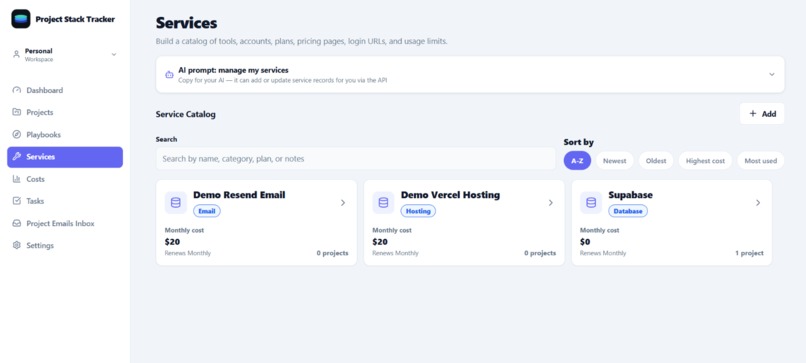806x363 pixels.
Task: Click the Email category tag
Action: tap(207, 211)
